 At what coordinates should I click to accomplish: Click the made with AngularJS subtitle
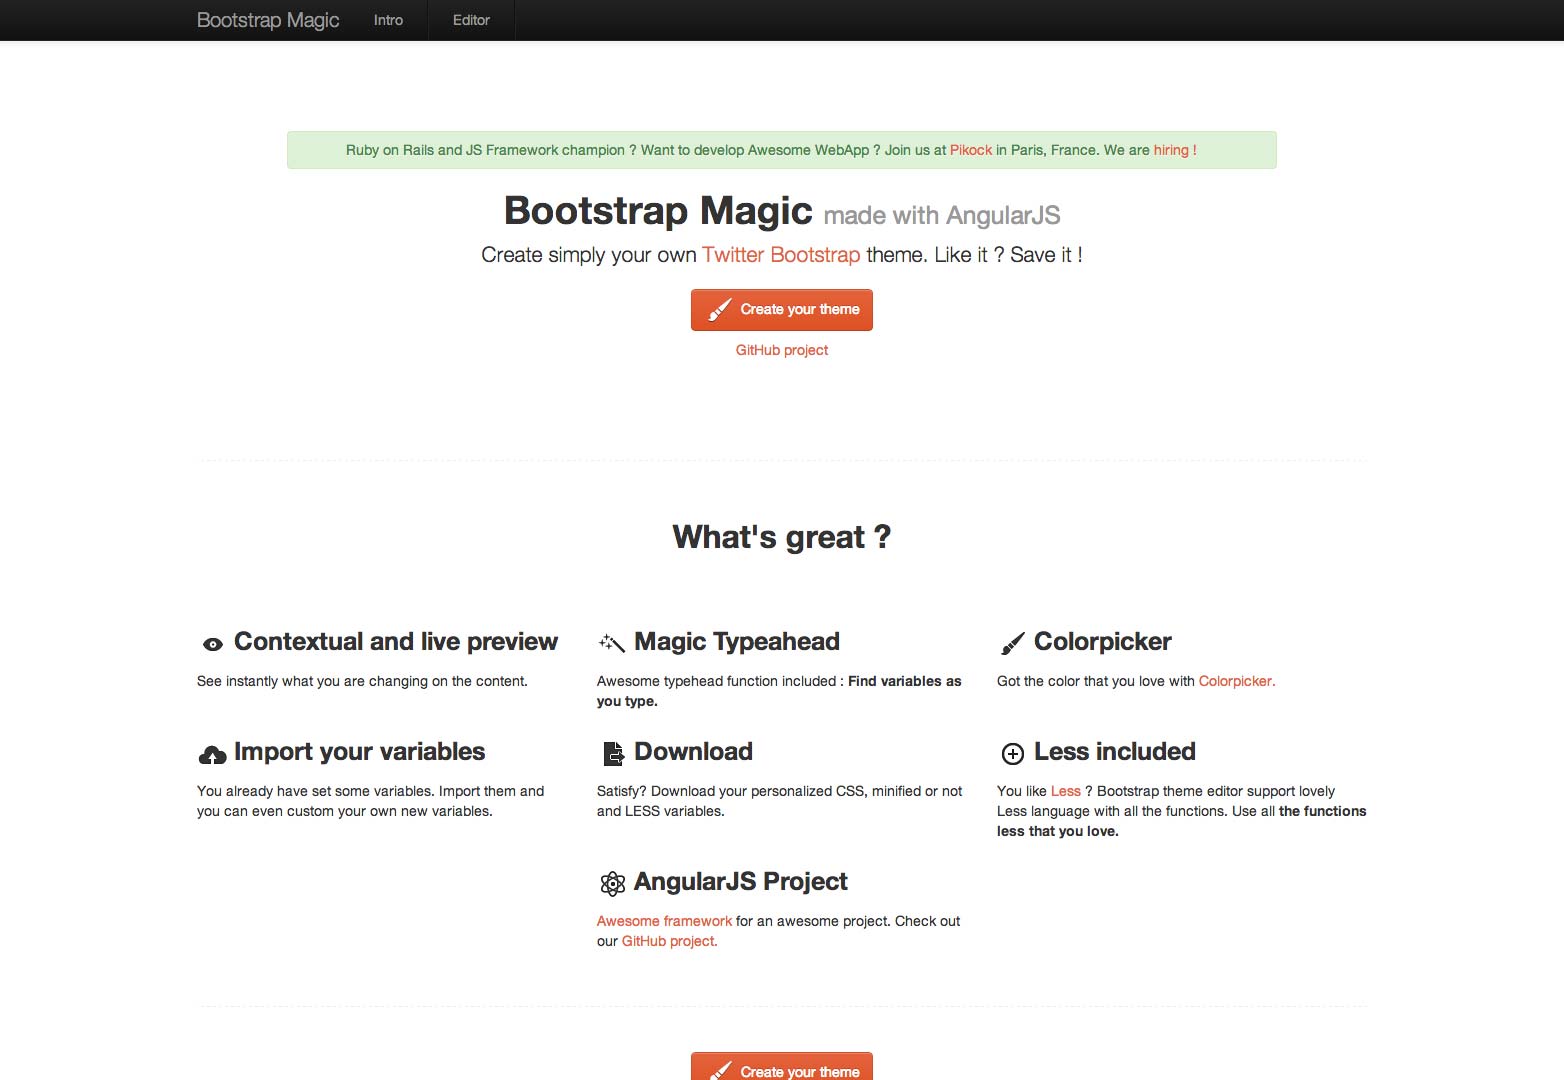942,215
